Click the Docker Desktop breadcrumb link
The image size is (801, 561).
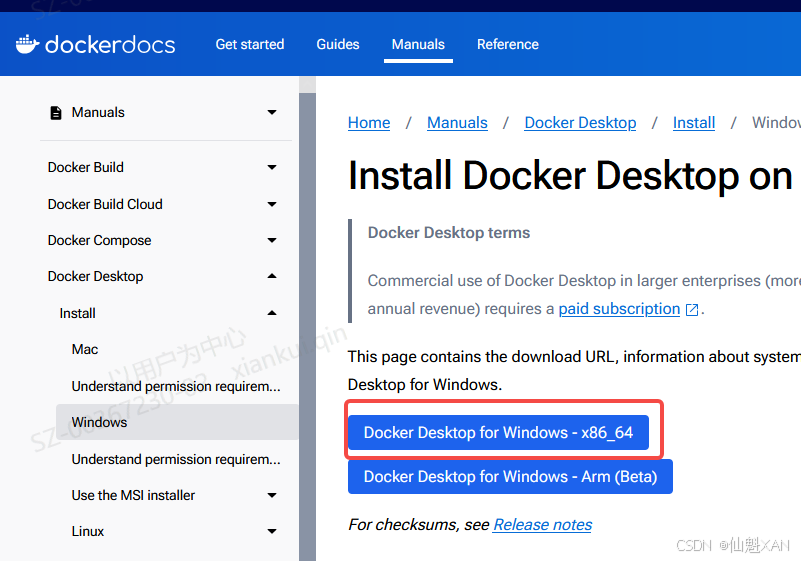[580, 123]
